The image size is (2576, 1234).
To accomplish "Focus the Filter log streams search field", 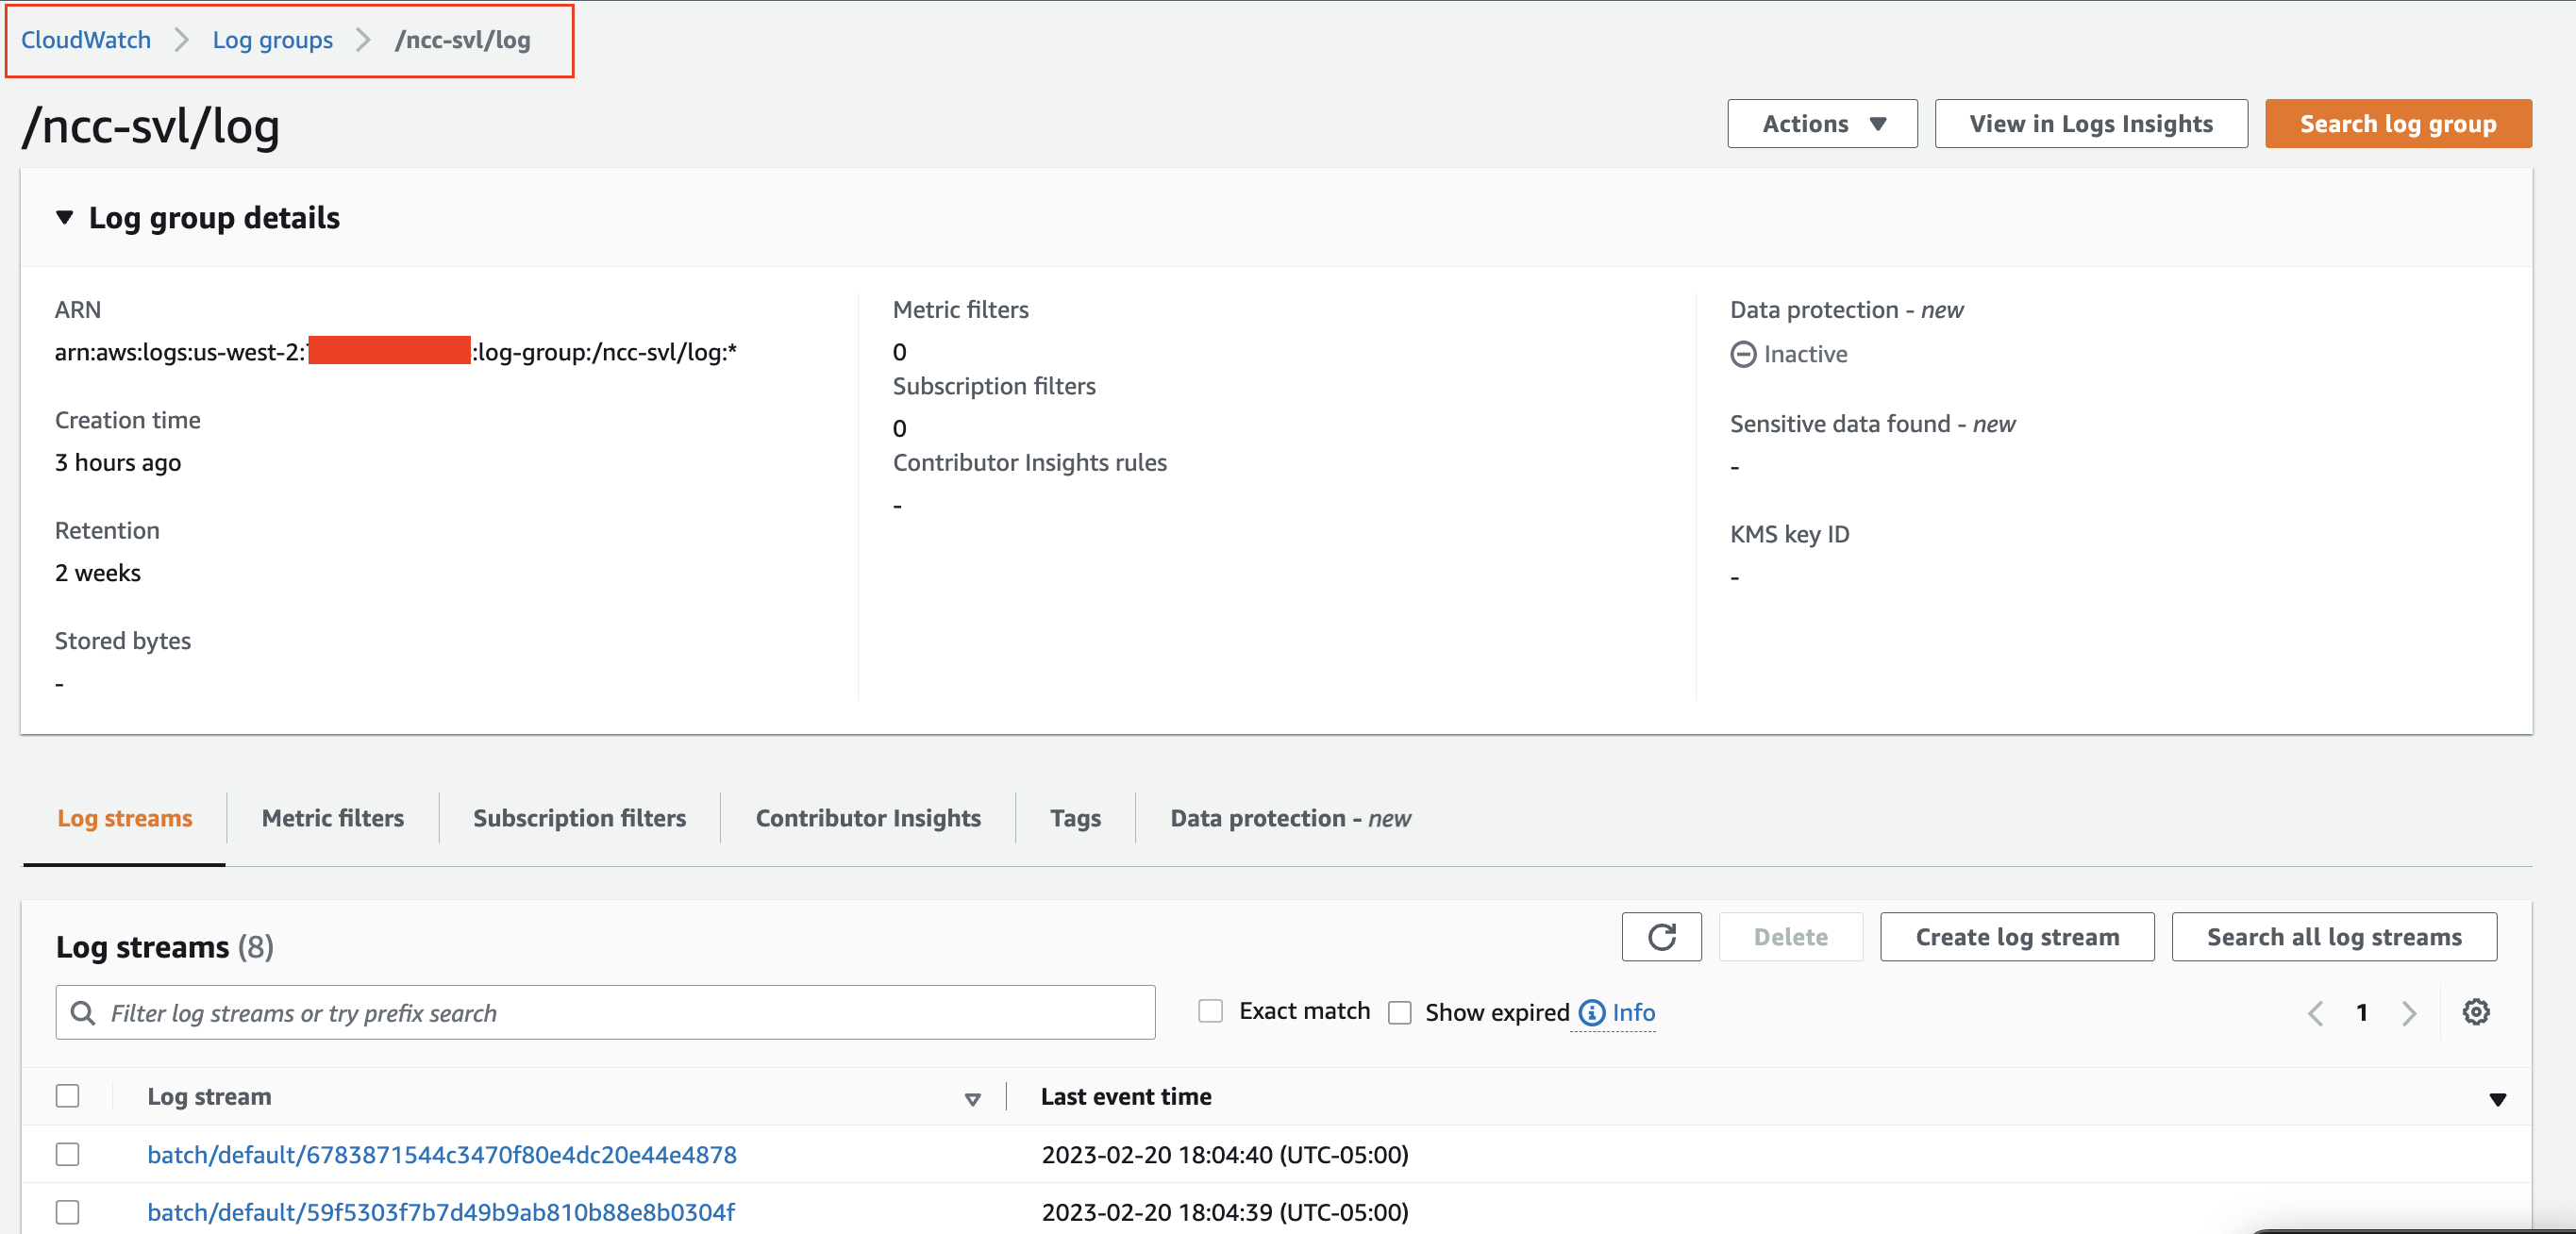I will point(605,1013).
